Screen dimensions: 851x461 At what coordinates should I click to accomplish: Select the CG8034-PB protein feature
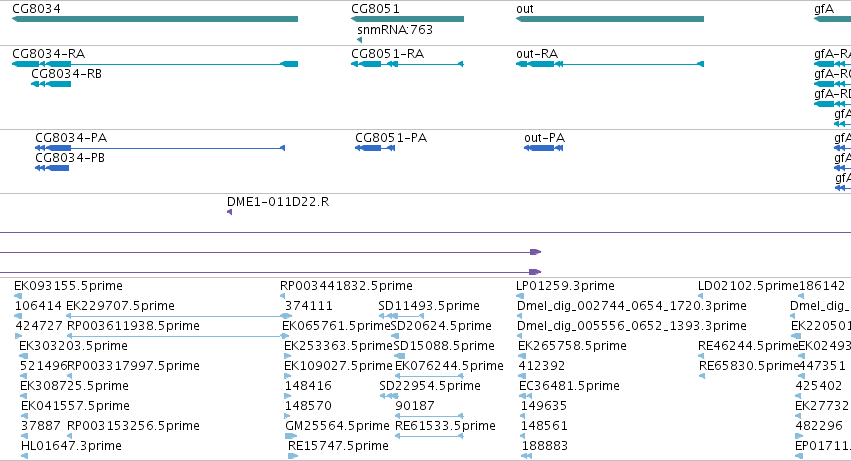52,168
